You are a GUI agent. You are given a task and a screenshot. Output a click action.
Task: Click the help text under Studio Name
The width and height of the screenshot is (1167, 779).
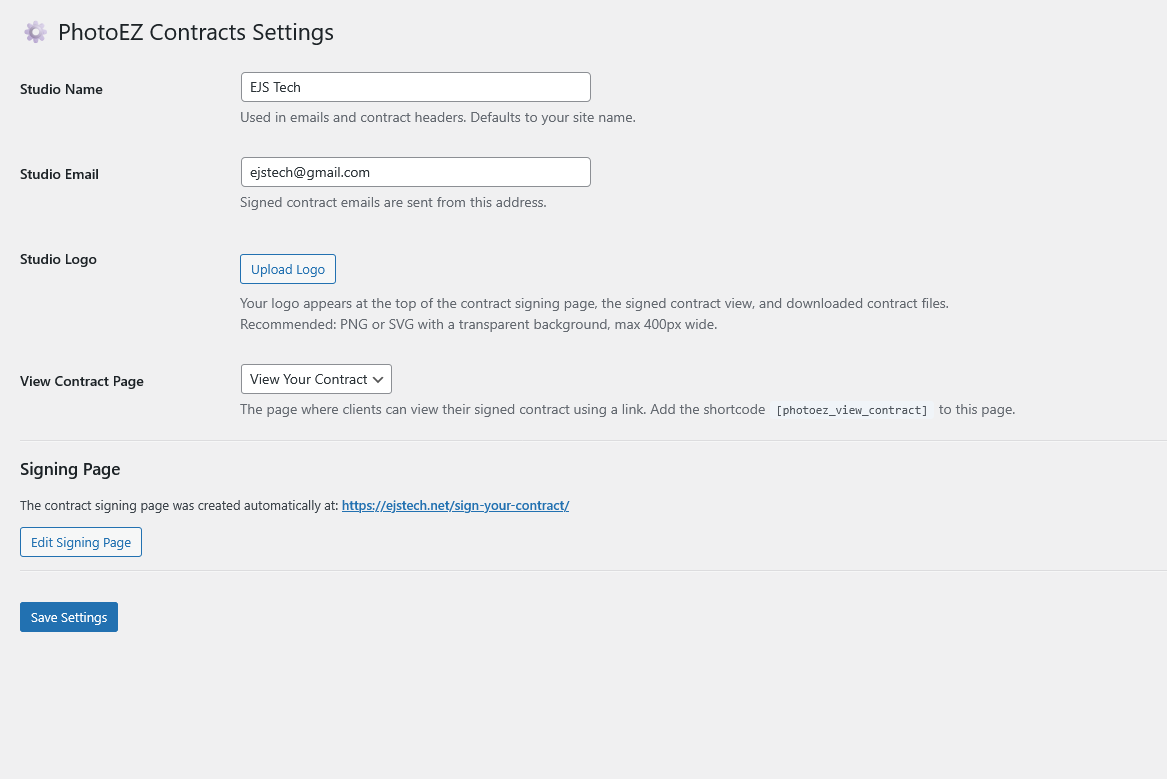pyautogui.click(x=437, y=117)
